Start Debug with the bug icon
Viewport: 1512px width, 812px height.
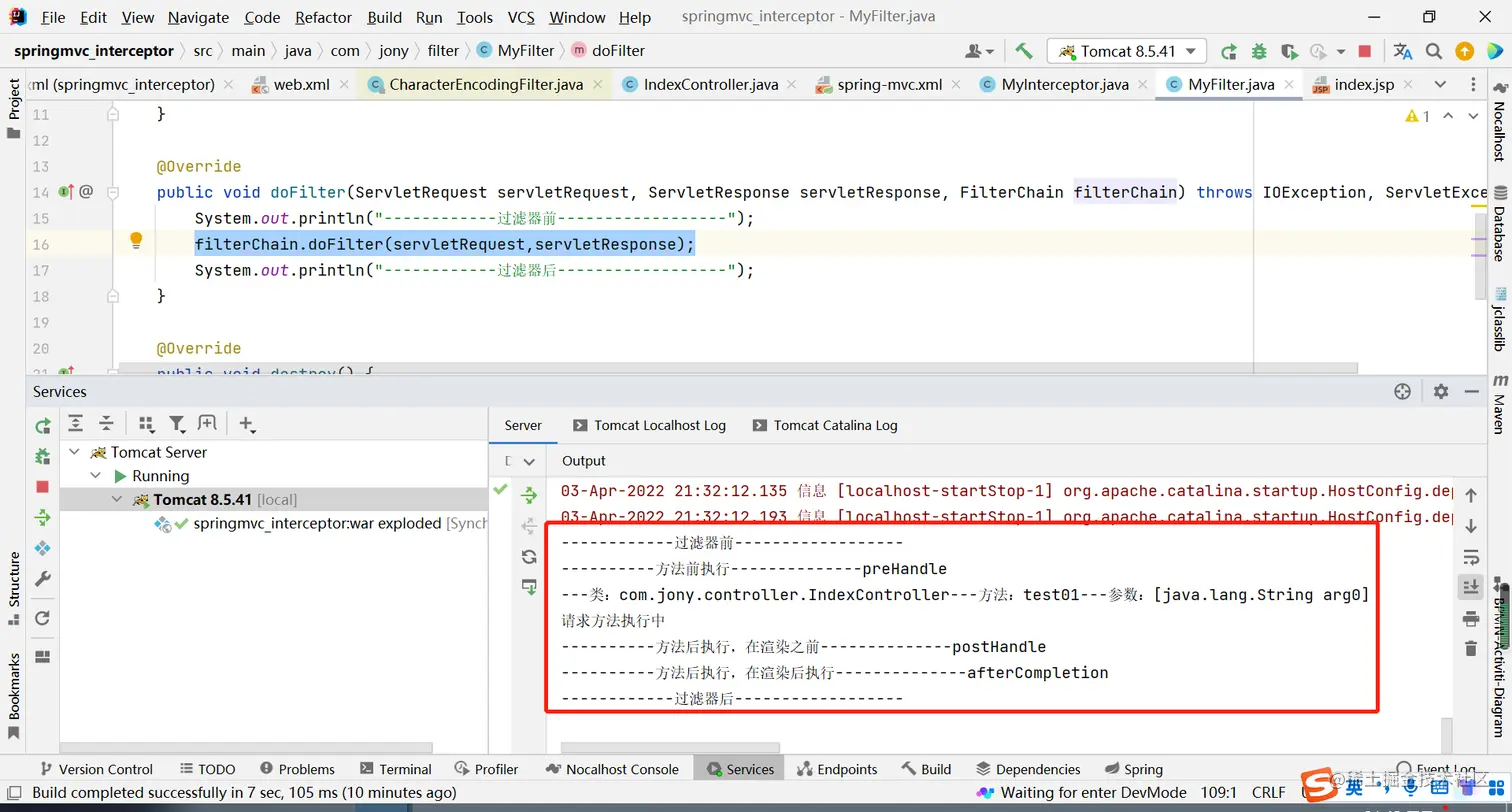click(x=1259, y=51)
